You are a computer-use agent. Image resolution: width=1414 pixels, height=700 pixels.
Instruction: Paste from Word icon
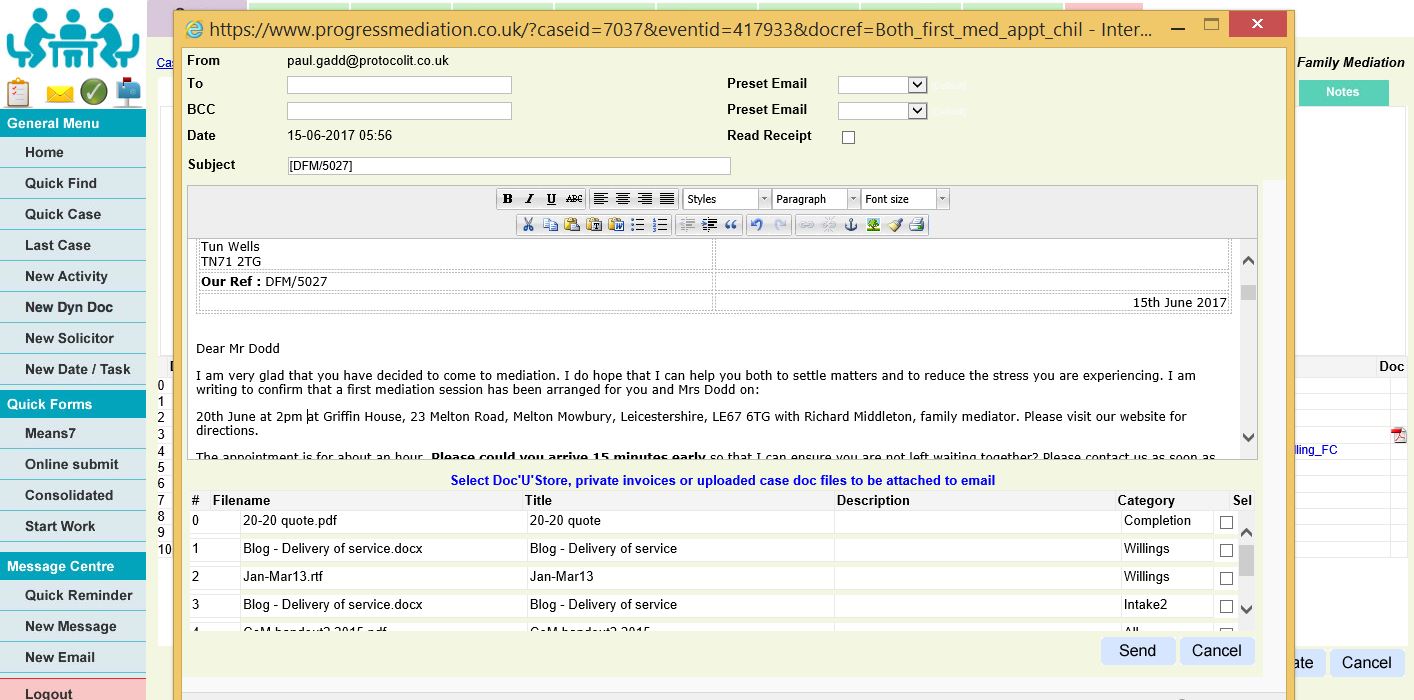(x=616, y=225)
